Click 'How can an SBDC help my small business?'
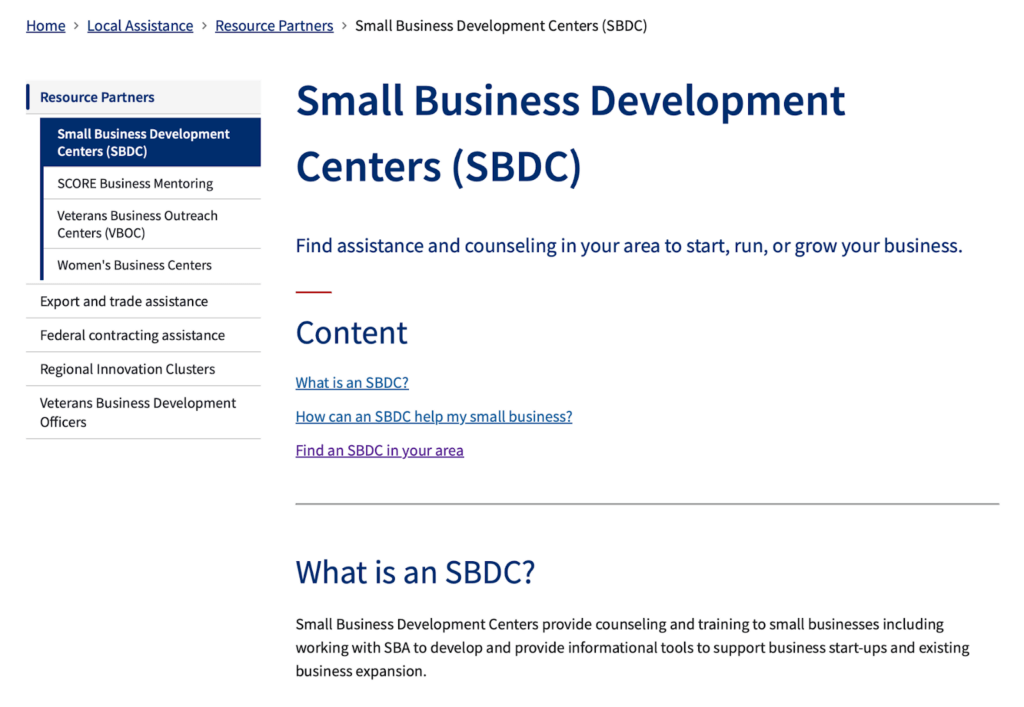 tap(434, 417)
